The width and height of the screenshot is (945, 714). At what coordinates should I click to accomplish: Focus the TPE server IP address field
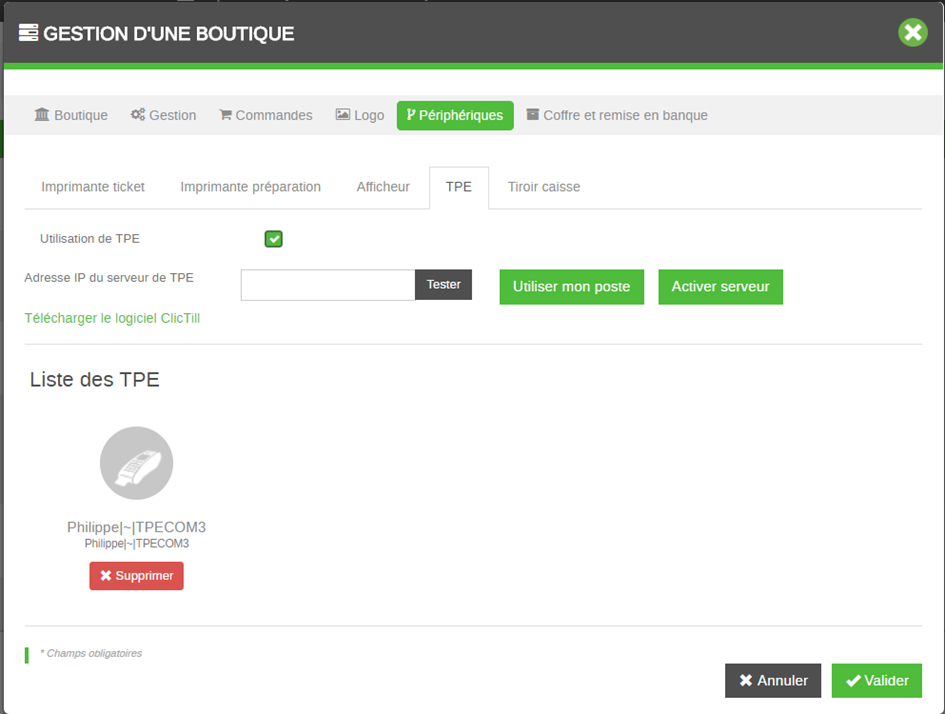pyautogui.click(x=328, y=285)
